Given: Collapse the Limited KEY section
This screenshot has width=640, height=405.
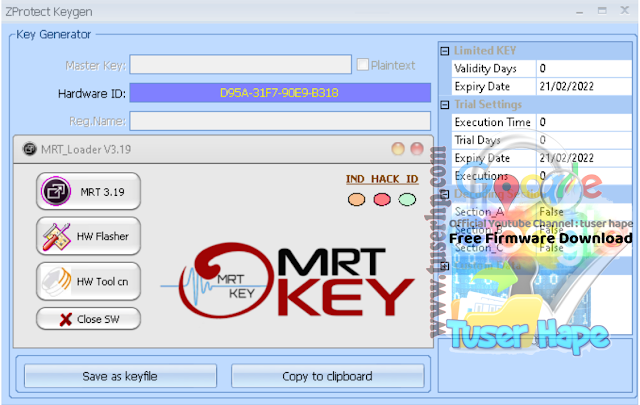Looking at the screenshot, I should 445,51.
